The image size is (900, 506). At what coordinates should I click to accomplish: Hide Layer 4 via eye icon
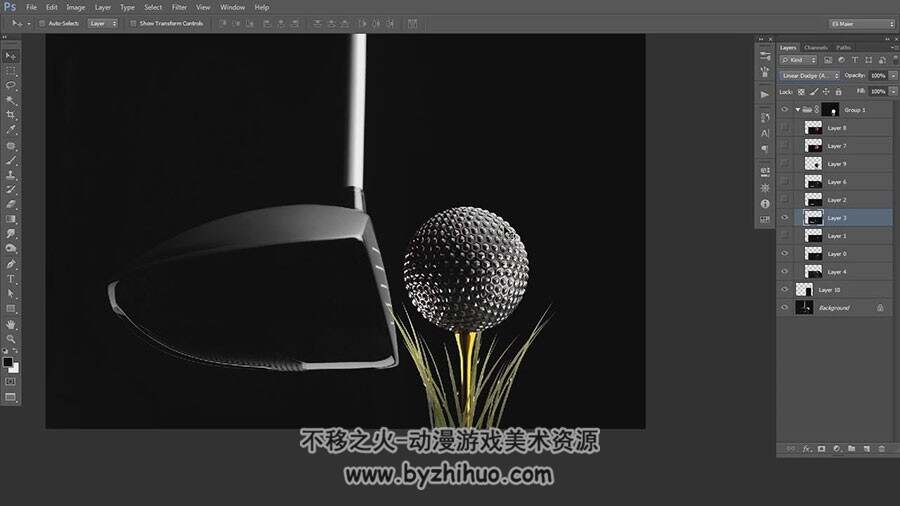click(x=785, y=272)
